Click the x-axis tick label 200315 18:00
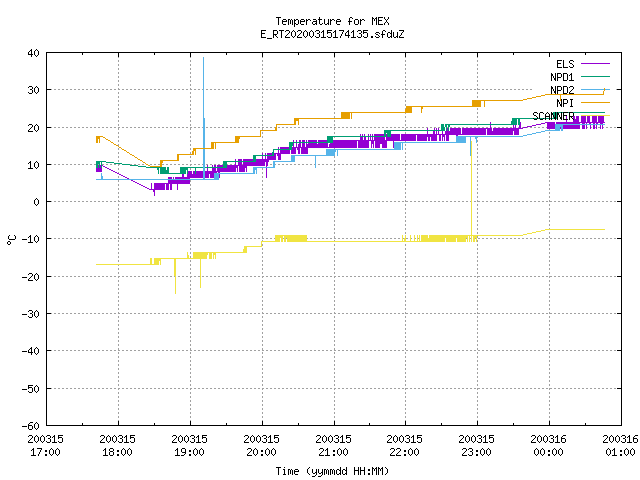Image resolution: width=640 pixels, height=480 pixels. (x=118, y=446)
